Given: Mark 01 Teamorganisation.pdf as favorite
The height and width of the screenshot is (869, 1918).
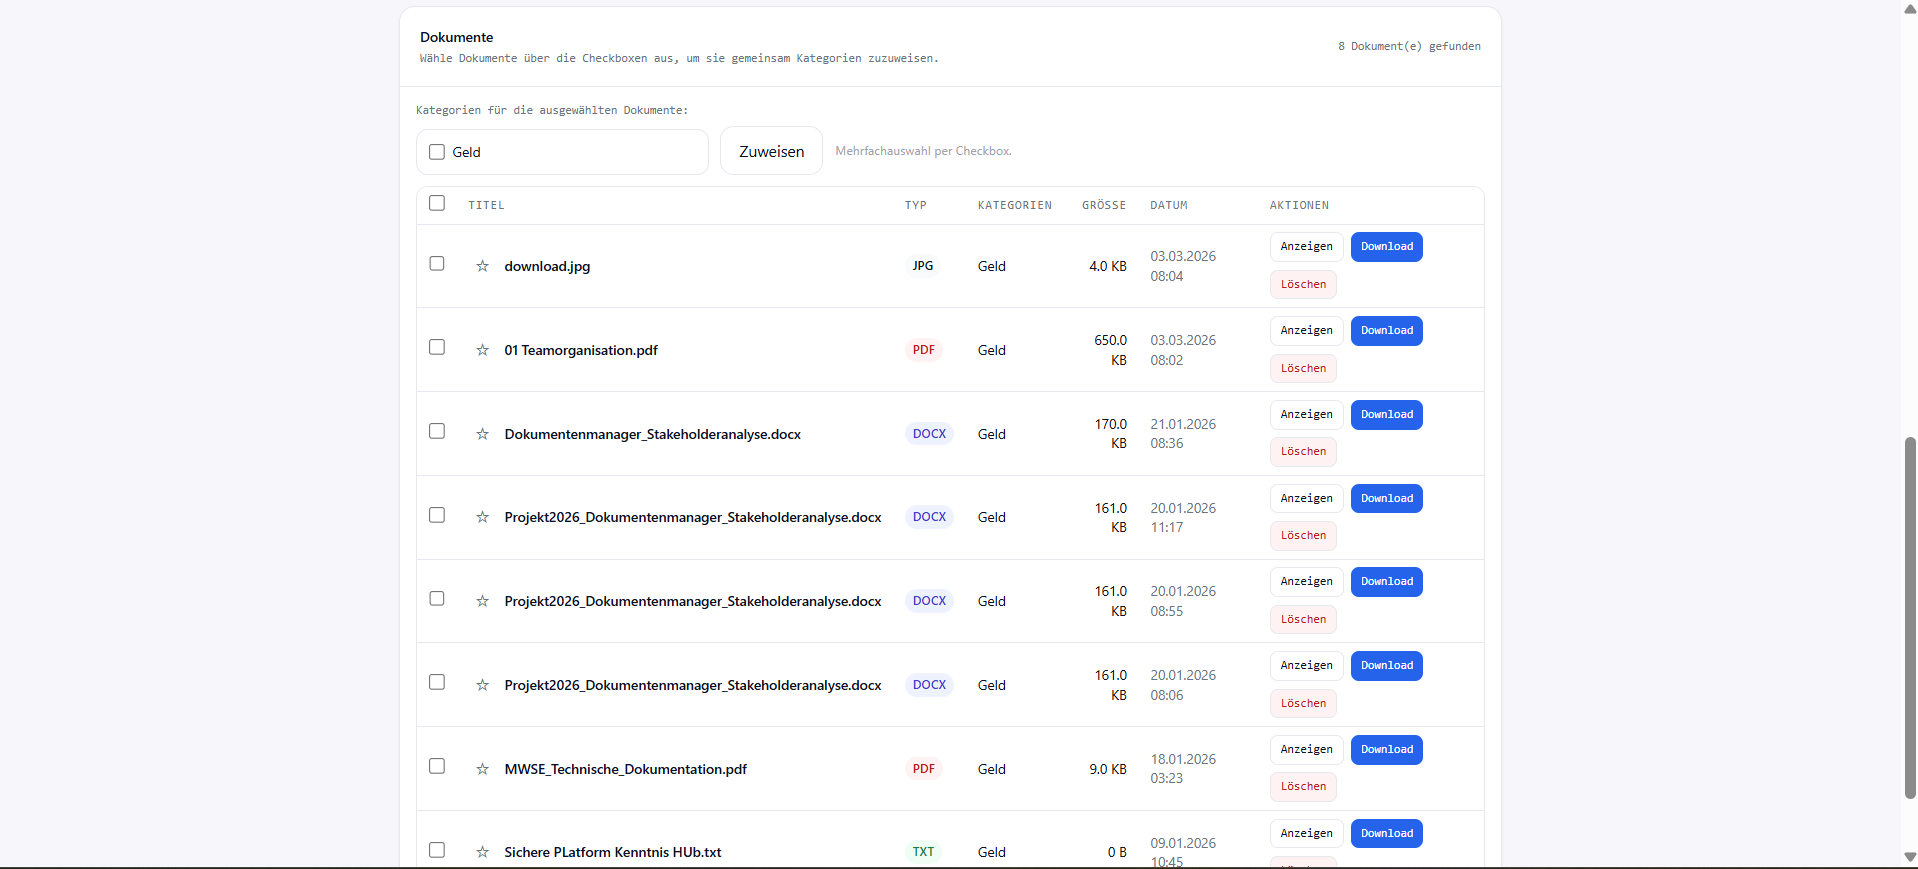Looking at the screenshot, I should [482, 350].
